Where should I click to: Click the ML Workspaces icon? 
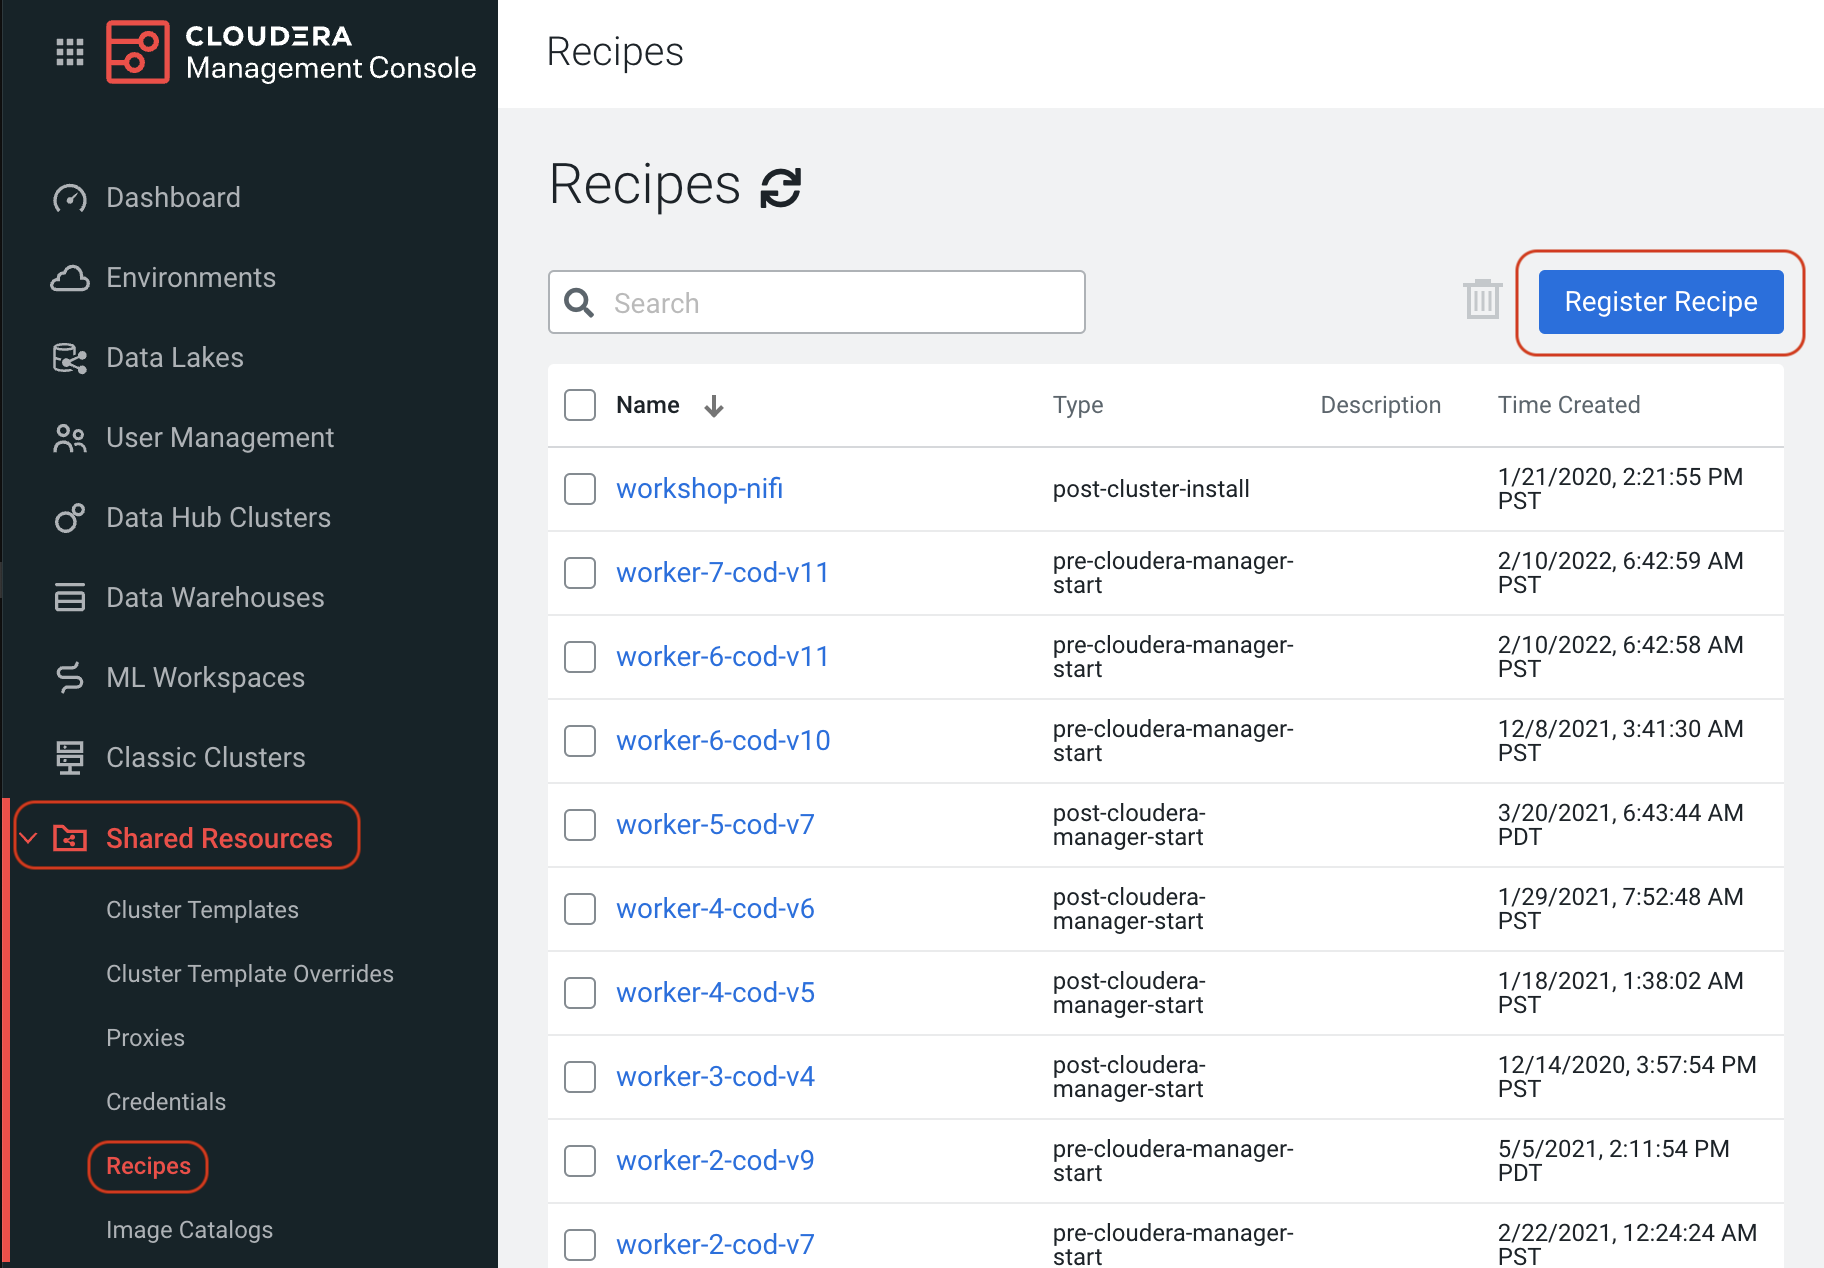(x=69, y=678)
